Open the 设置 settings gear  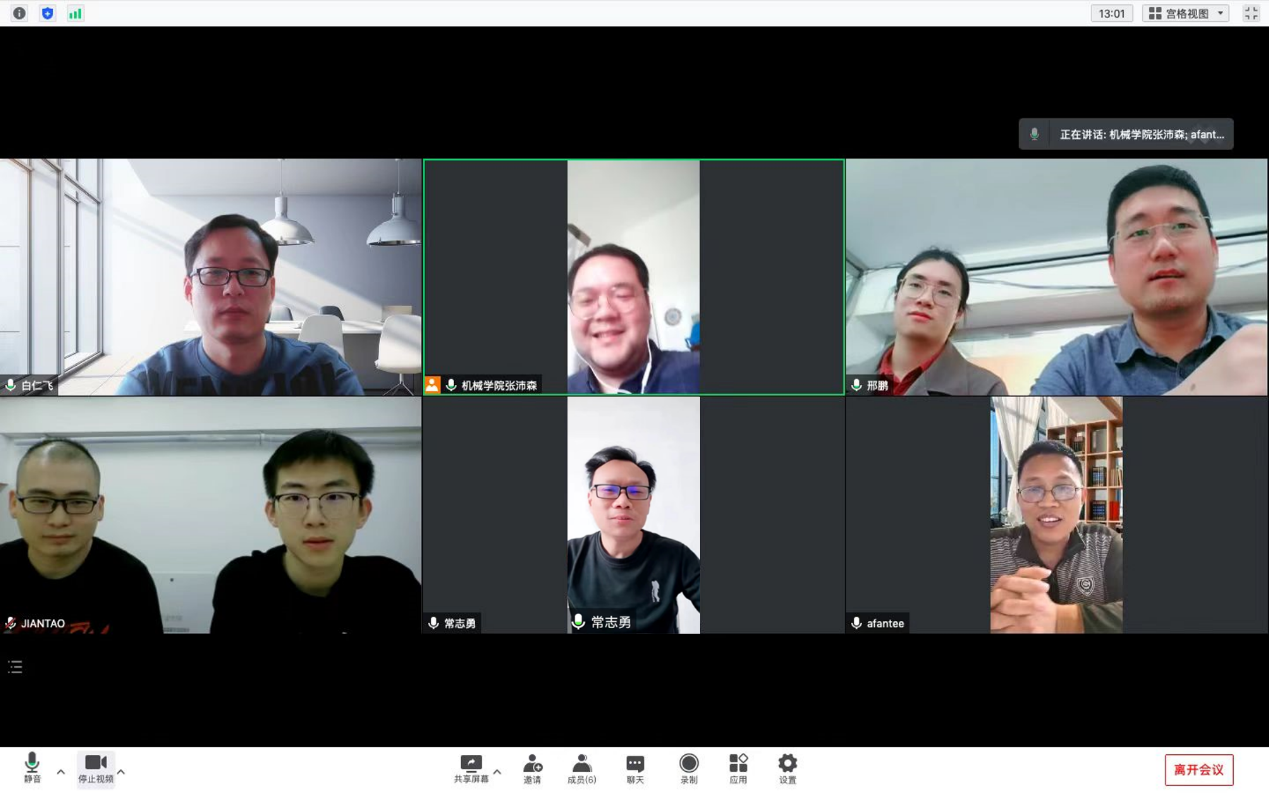point(788,768)
